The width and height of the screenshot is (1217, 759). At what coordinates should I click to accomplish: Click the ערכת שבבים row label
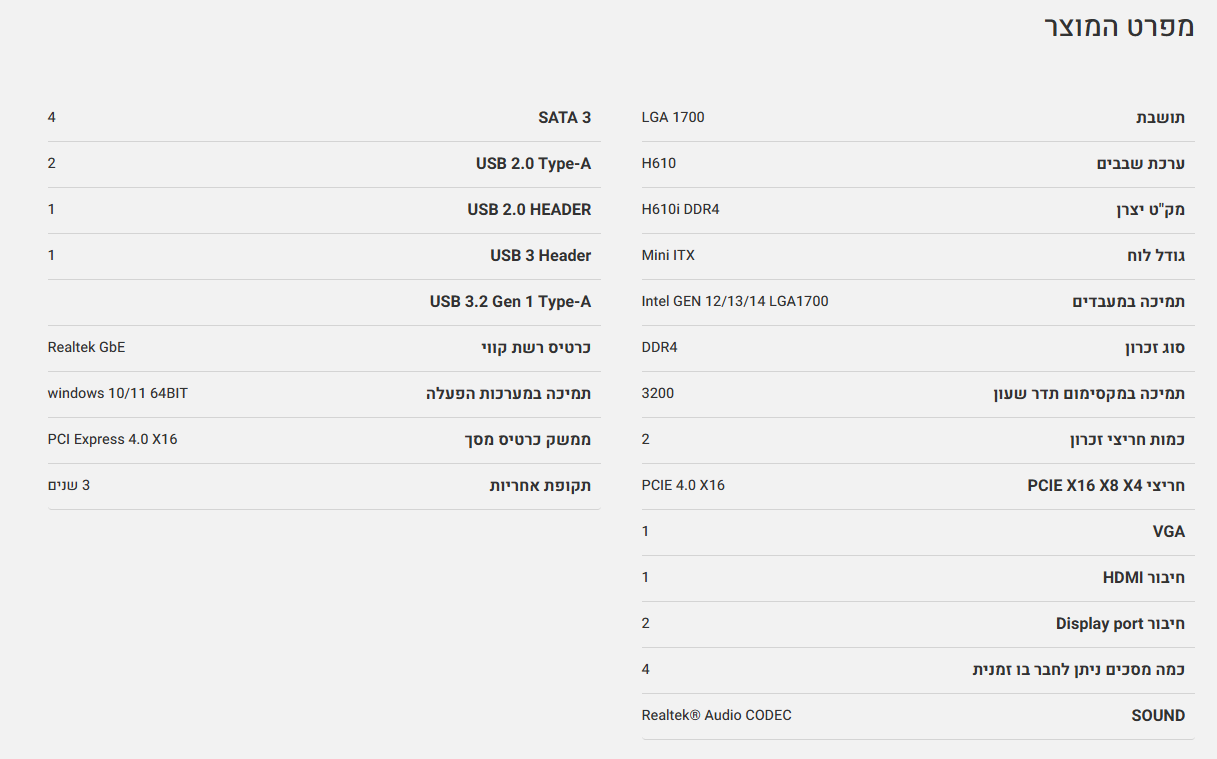(1140, 164)
